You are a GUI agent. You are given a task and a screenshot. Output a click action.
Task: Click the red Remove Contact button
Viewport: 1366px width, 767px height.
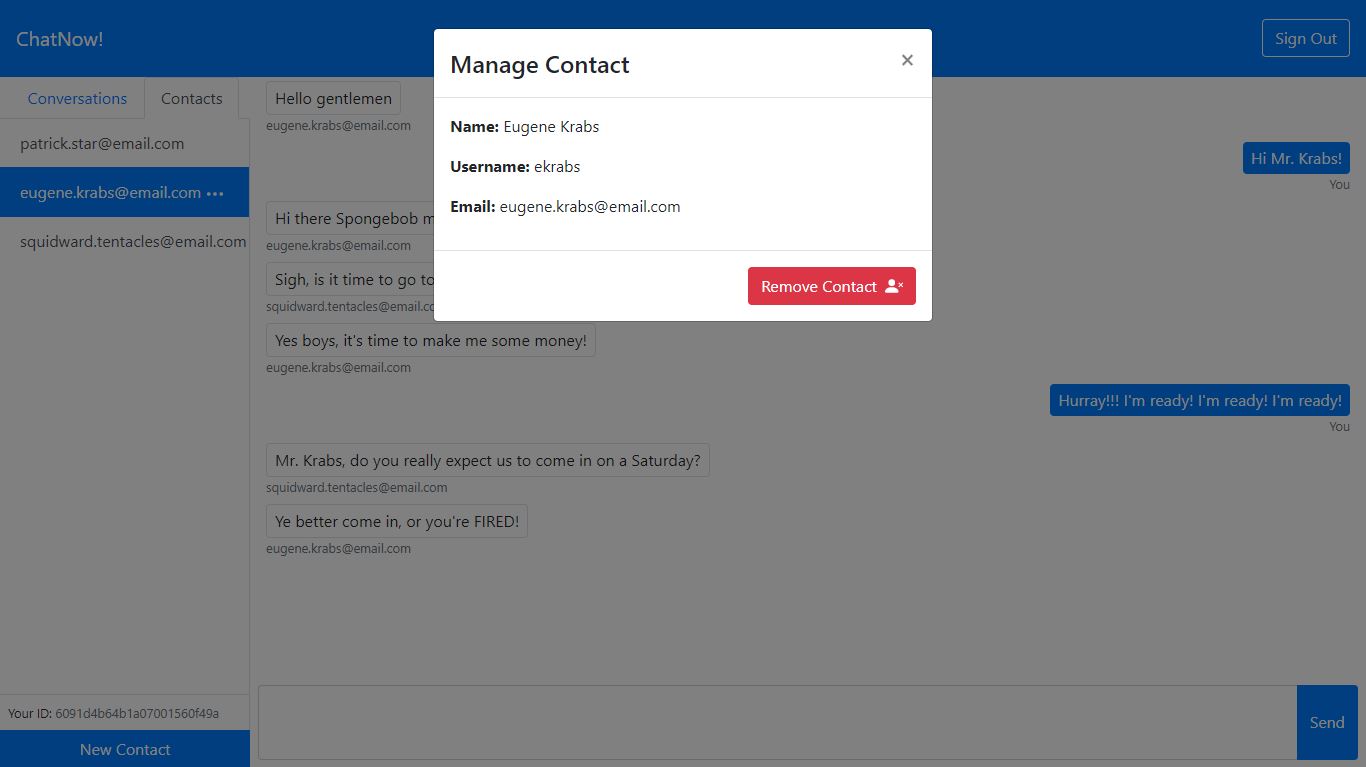(832, 286)
